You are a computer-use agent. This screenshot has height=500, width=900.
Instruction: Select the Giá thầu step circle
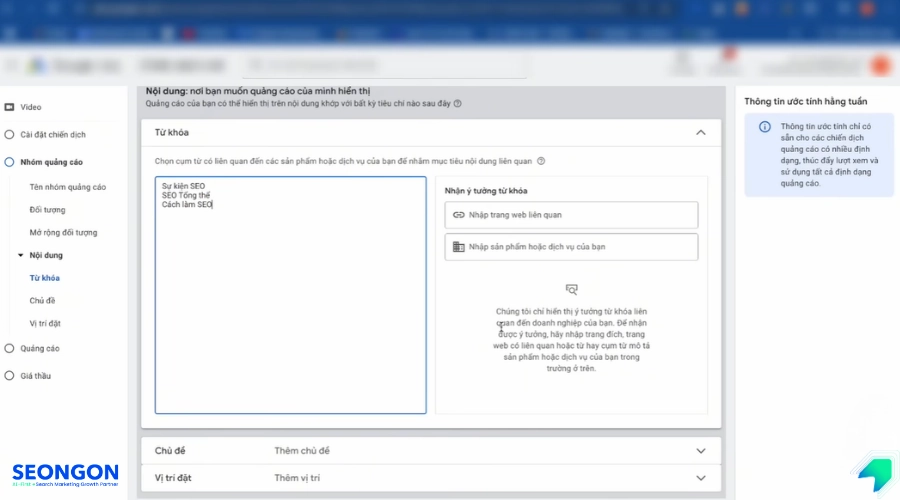pyautogui.click(x=9, y=376)
